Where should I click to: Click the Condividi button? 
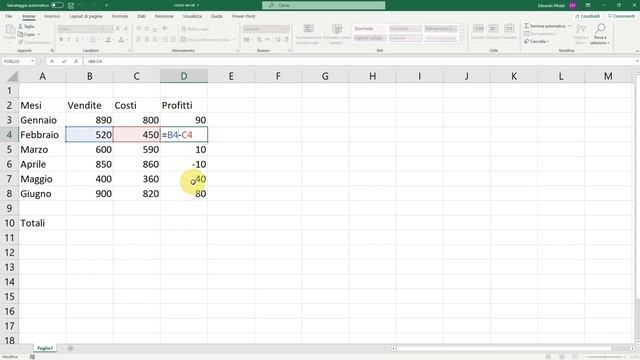(587, 16)
